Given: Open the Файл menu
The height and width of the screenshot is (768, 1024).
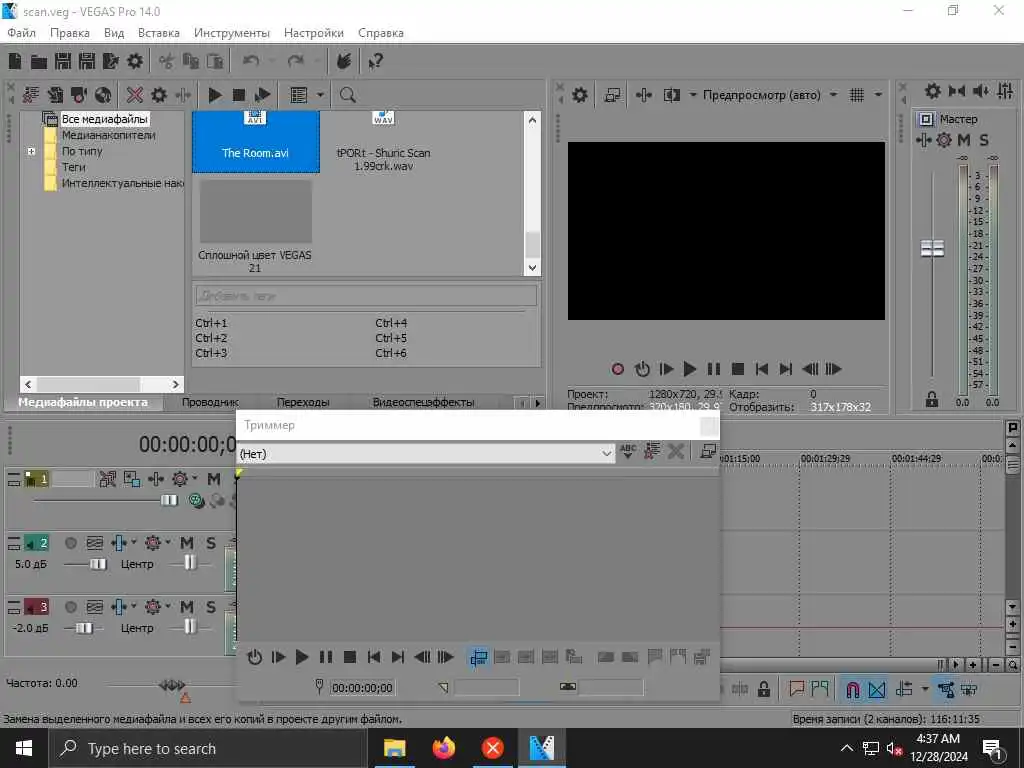Looking at the screenshot, I should point(22,33).
